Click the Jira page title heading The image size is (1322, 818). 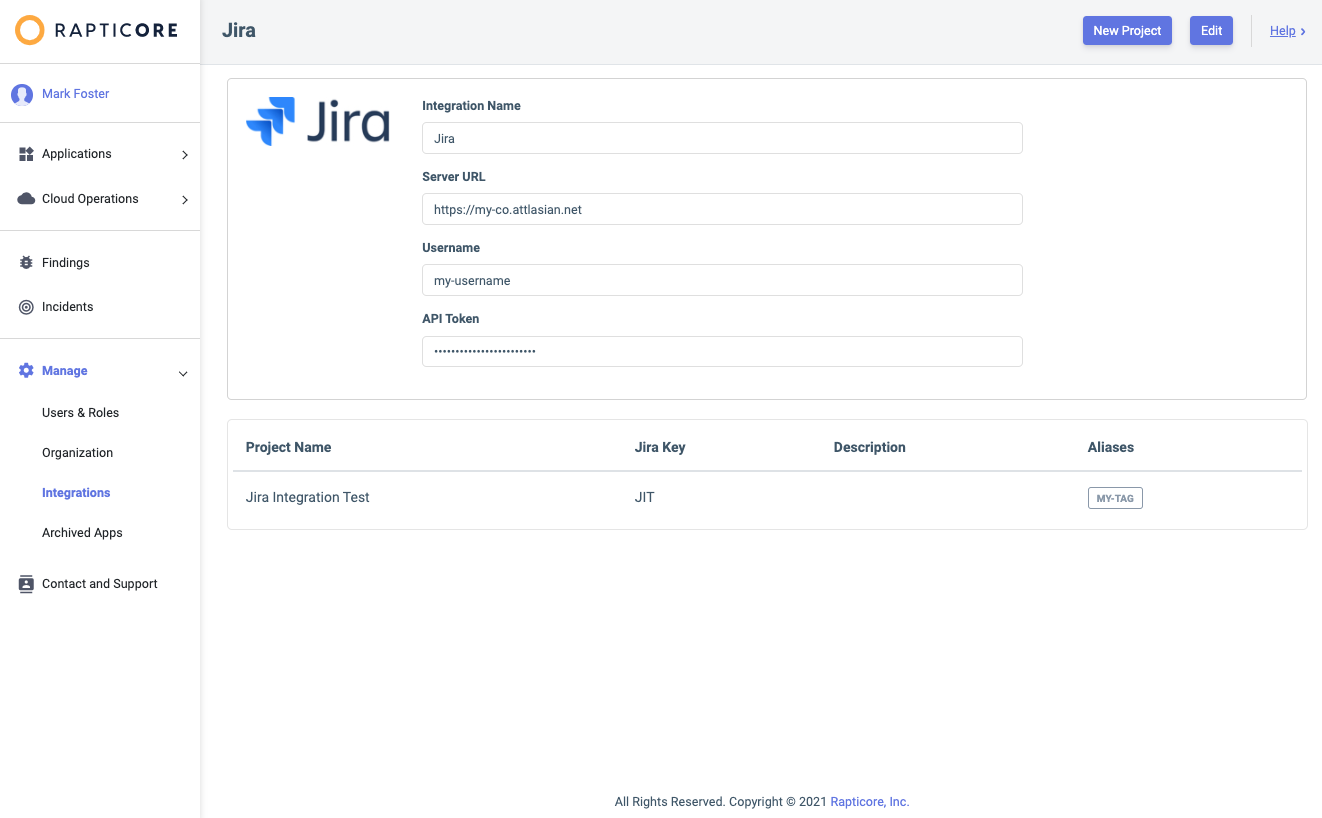[239, 30]
